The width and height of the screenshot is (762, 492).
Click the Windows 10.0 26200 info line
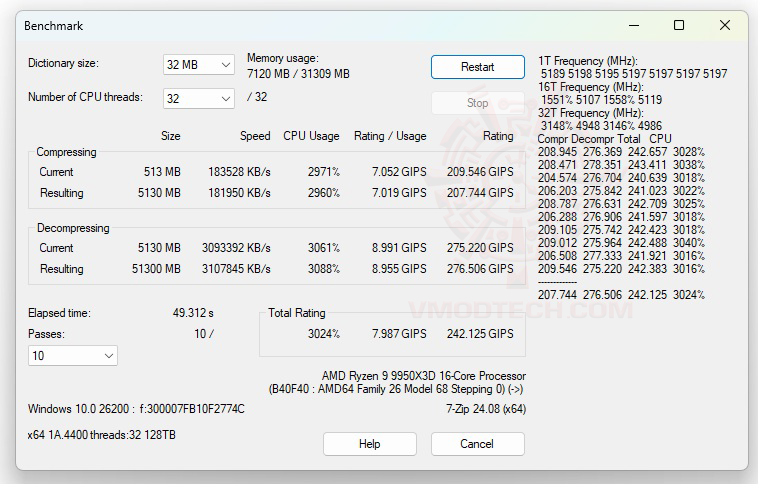[136, 409]
